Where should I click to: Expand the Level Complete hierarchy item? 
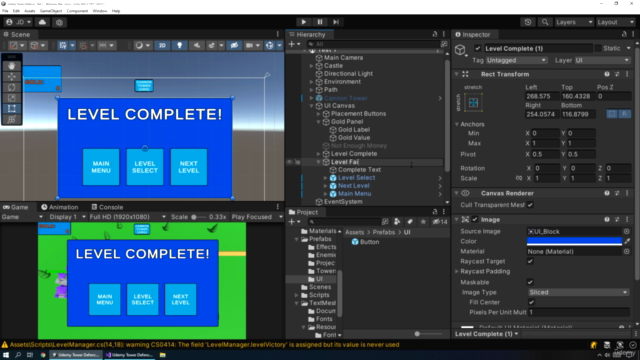pos(318,154)
